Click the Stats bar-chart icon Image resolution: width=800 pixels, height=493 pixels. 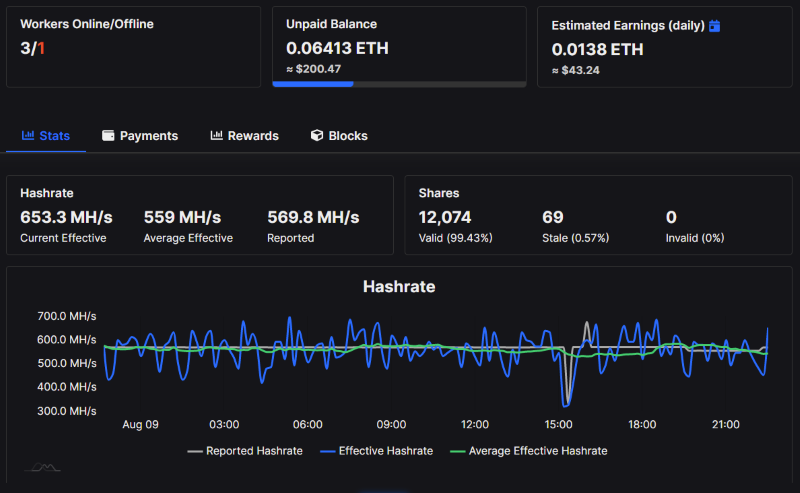coord(28,135)
